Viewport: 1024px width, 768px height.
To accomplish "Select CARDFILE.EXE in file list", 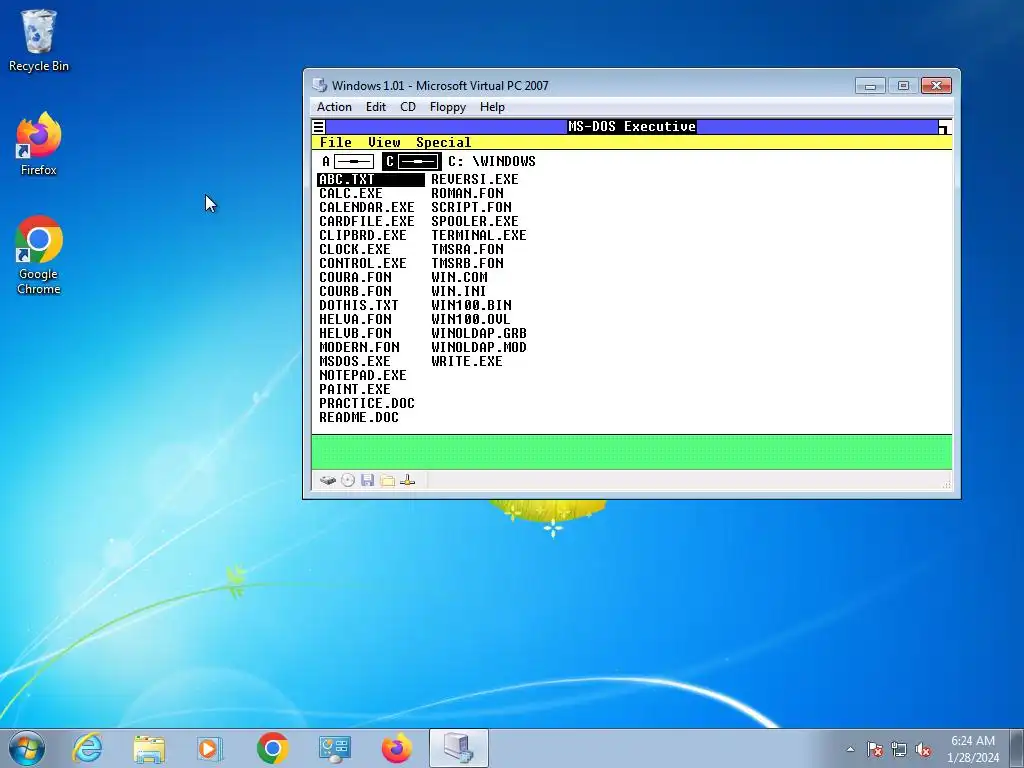I will tap(367, 221).
